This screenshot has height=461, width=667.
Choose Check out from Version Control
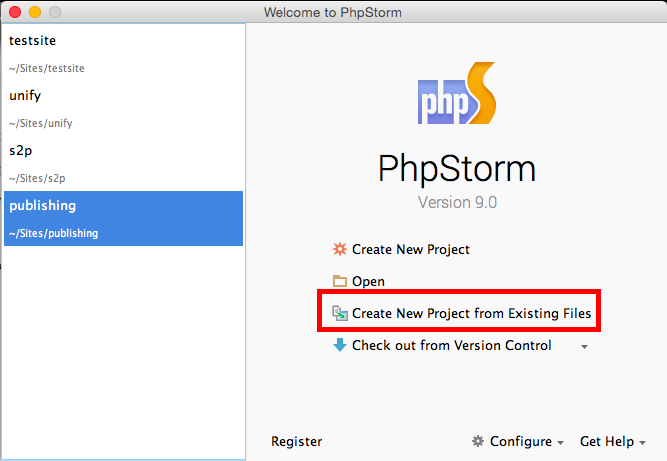[452, 345]
